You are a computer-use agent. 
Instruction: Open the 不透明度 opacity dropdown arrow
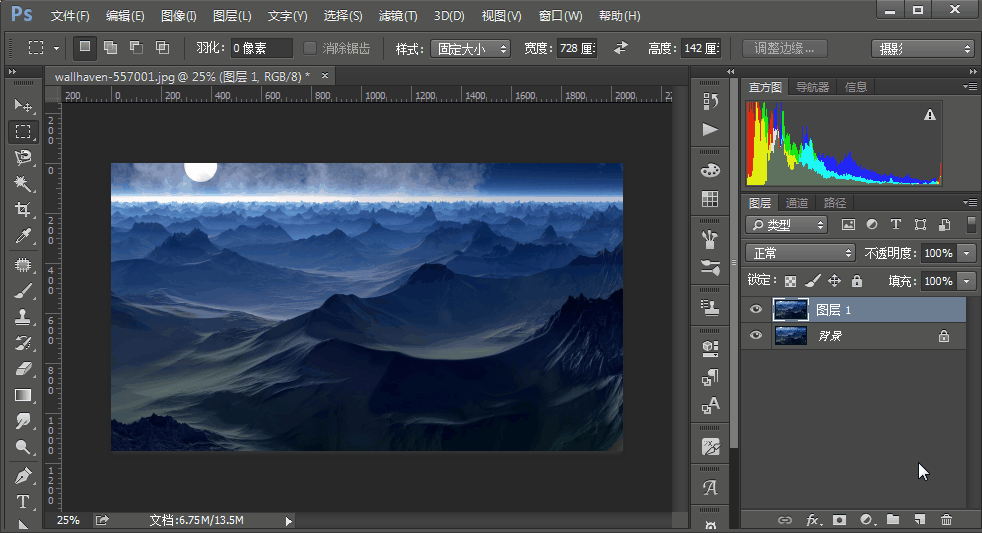pos(967,253)
